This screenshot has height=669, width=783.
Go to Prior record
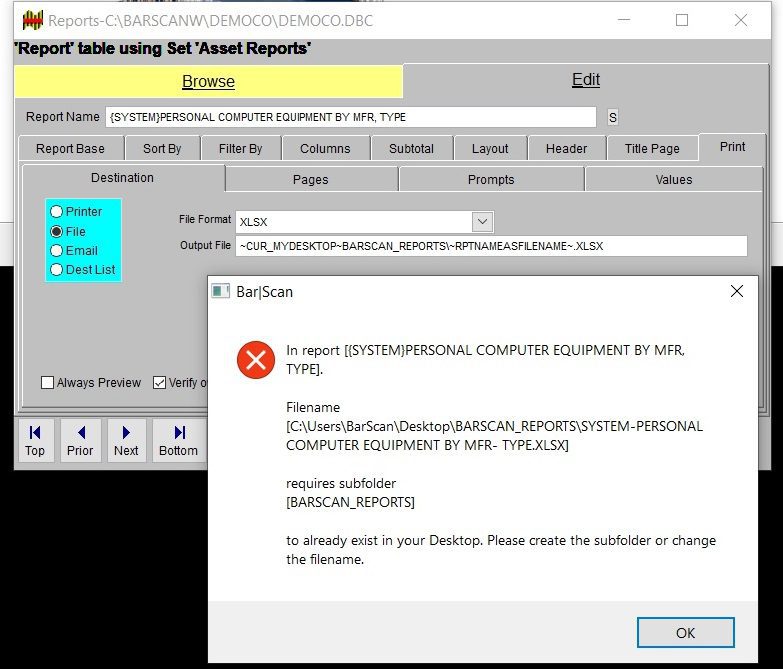(x=80, y=440)
